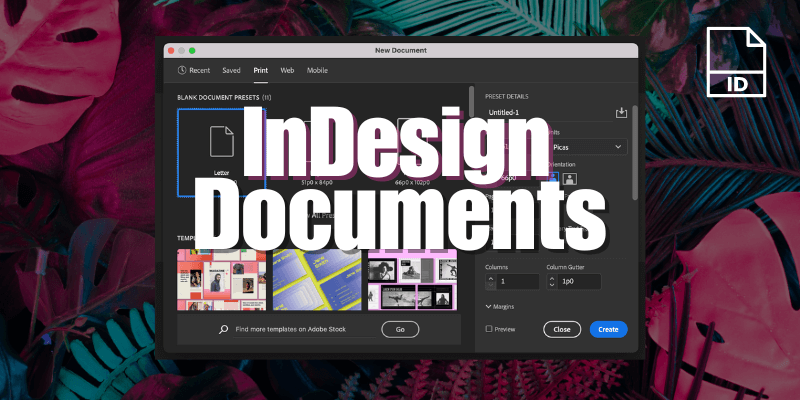The width and height of the screenshot is (800, 400).
Task: Click the magnifier icon in the Adobe Stock search
Action: coord(223,329)
